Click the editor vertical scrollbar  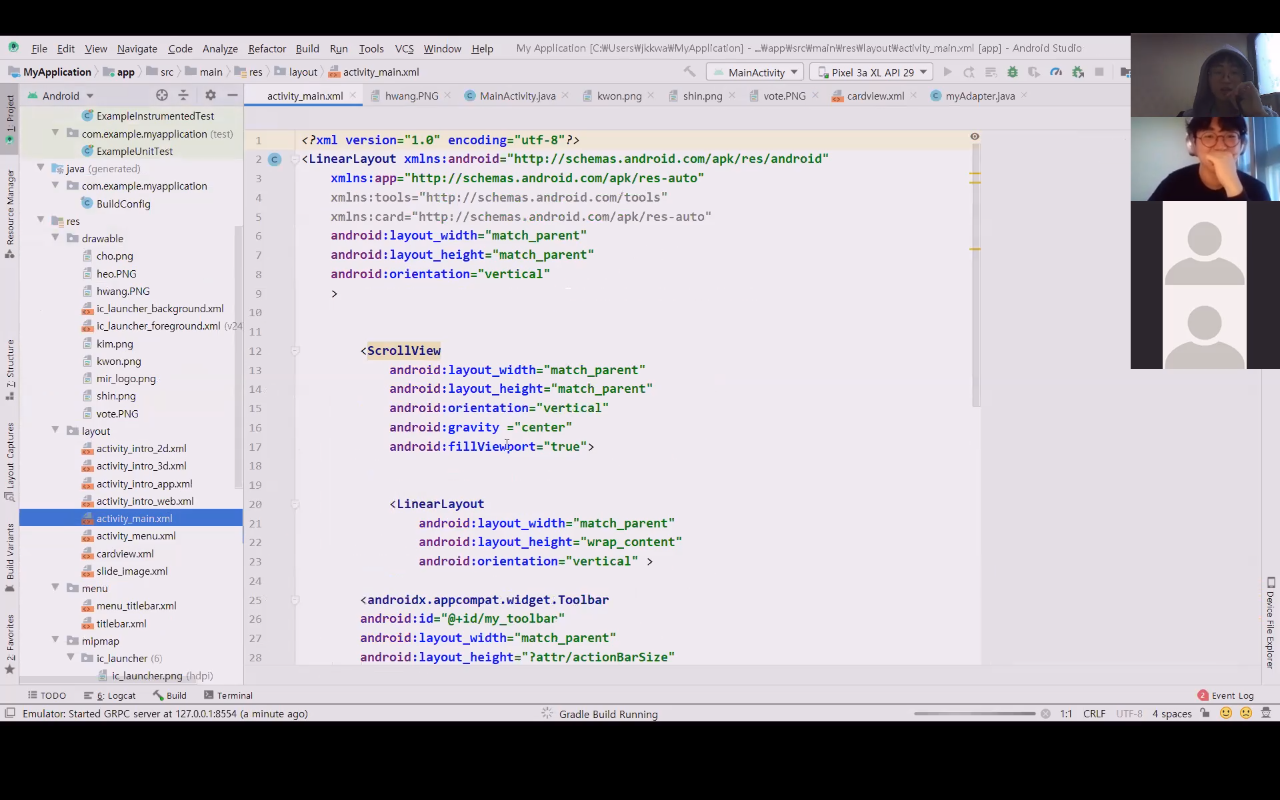point(975,275)
